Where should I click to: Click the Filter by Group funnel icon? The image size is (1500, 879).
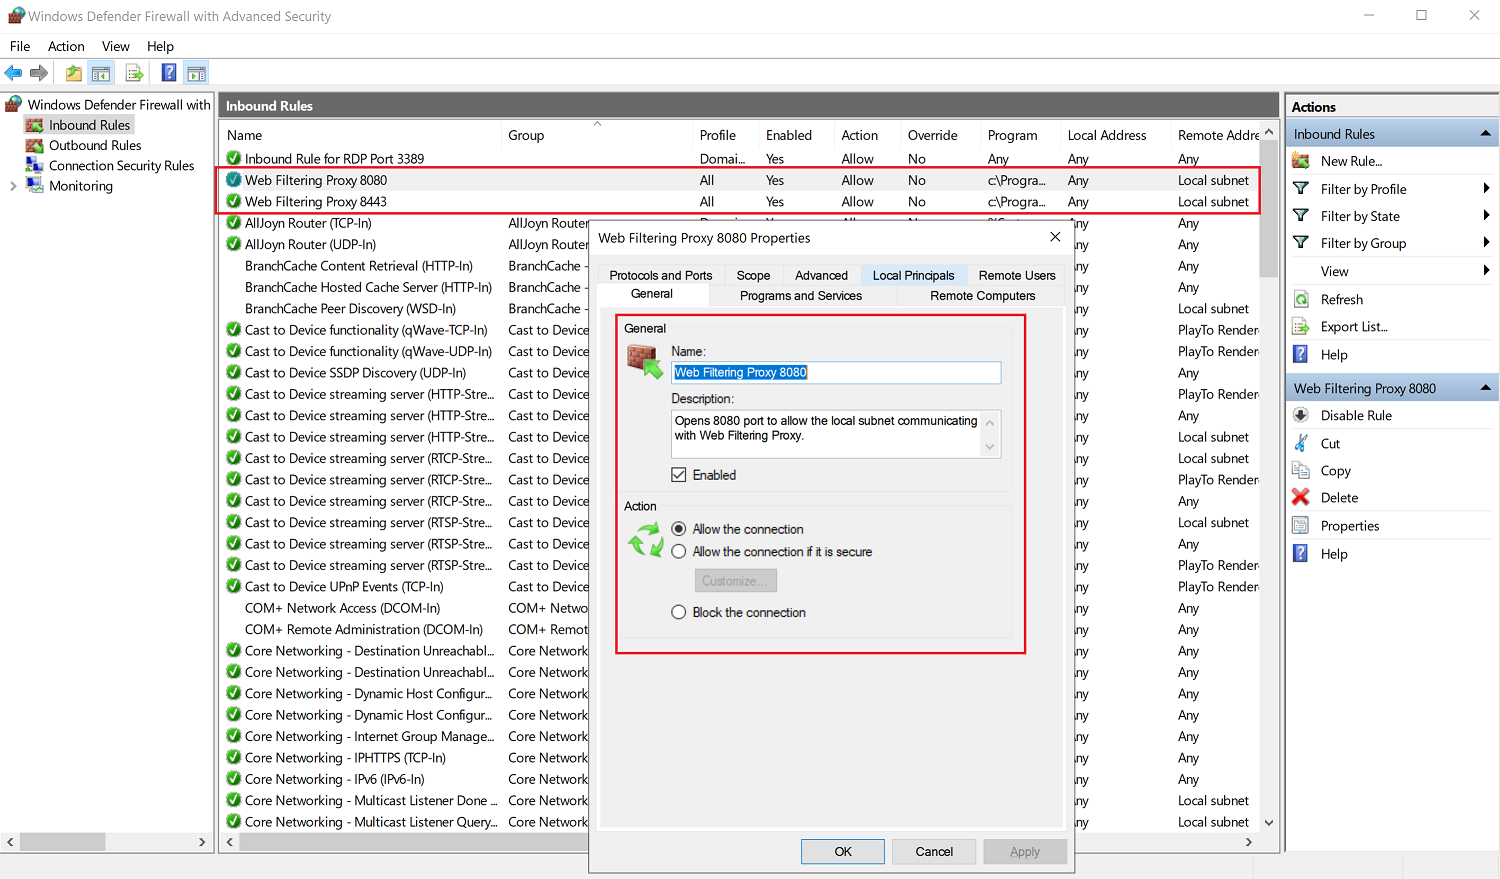pos(1301,242)
